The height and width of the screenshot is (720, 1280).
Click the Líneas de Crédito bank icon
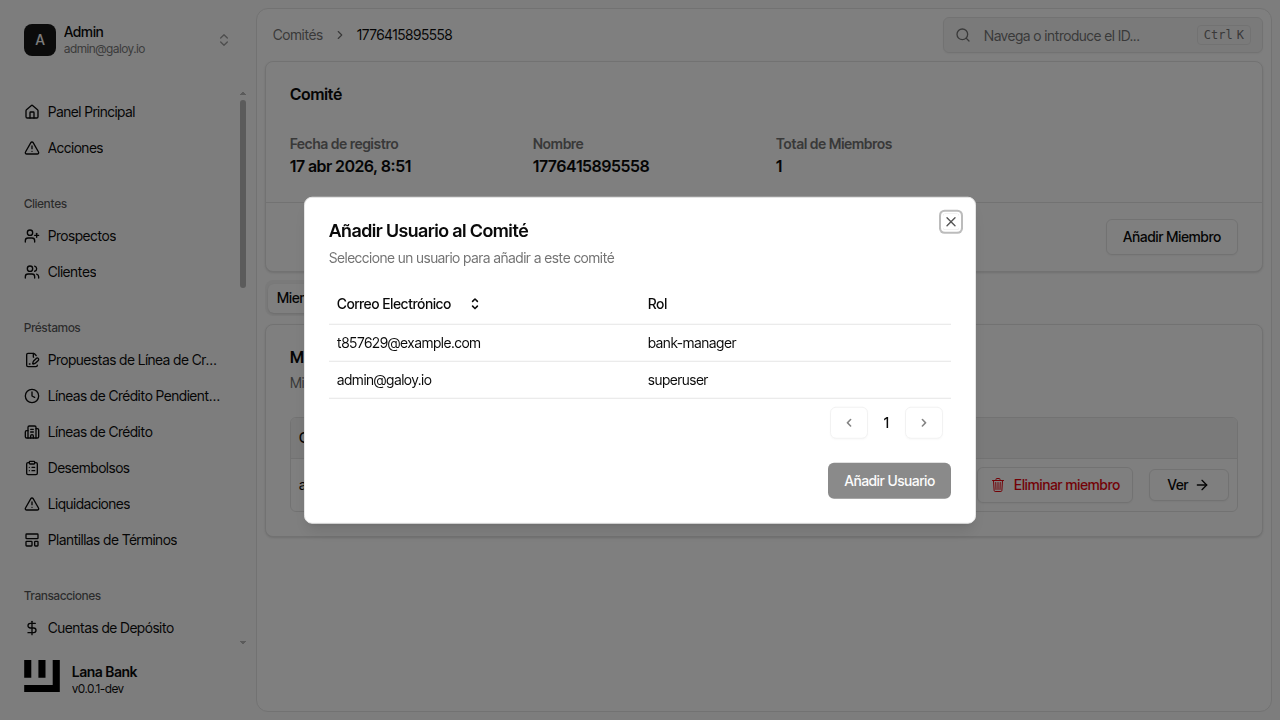32,432
